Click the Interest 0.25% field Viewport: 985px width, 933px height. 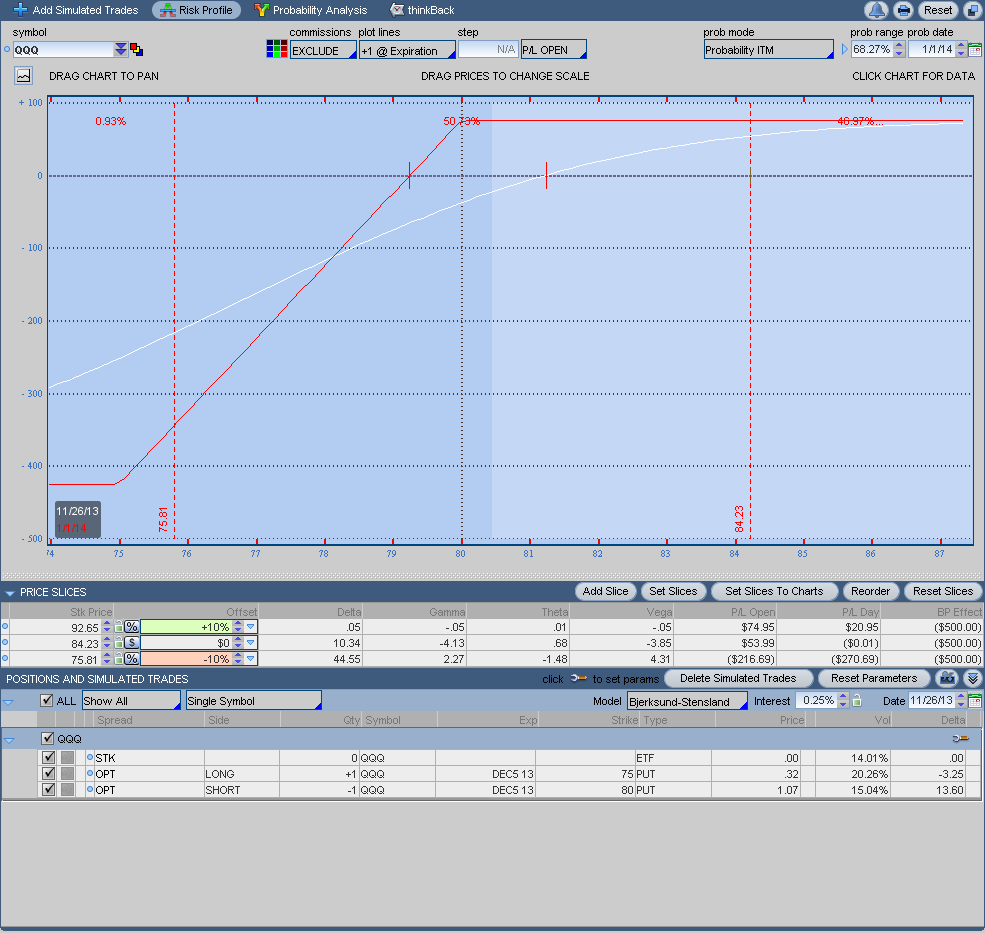pyautogui.click(x=817, y=700)
